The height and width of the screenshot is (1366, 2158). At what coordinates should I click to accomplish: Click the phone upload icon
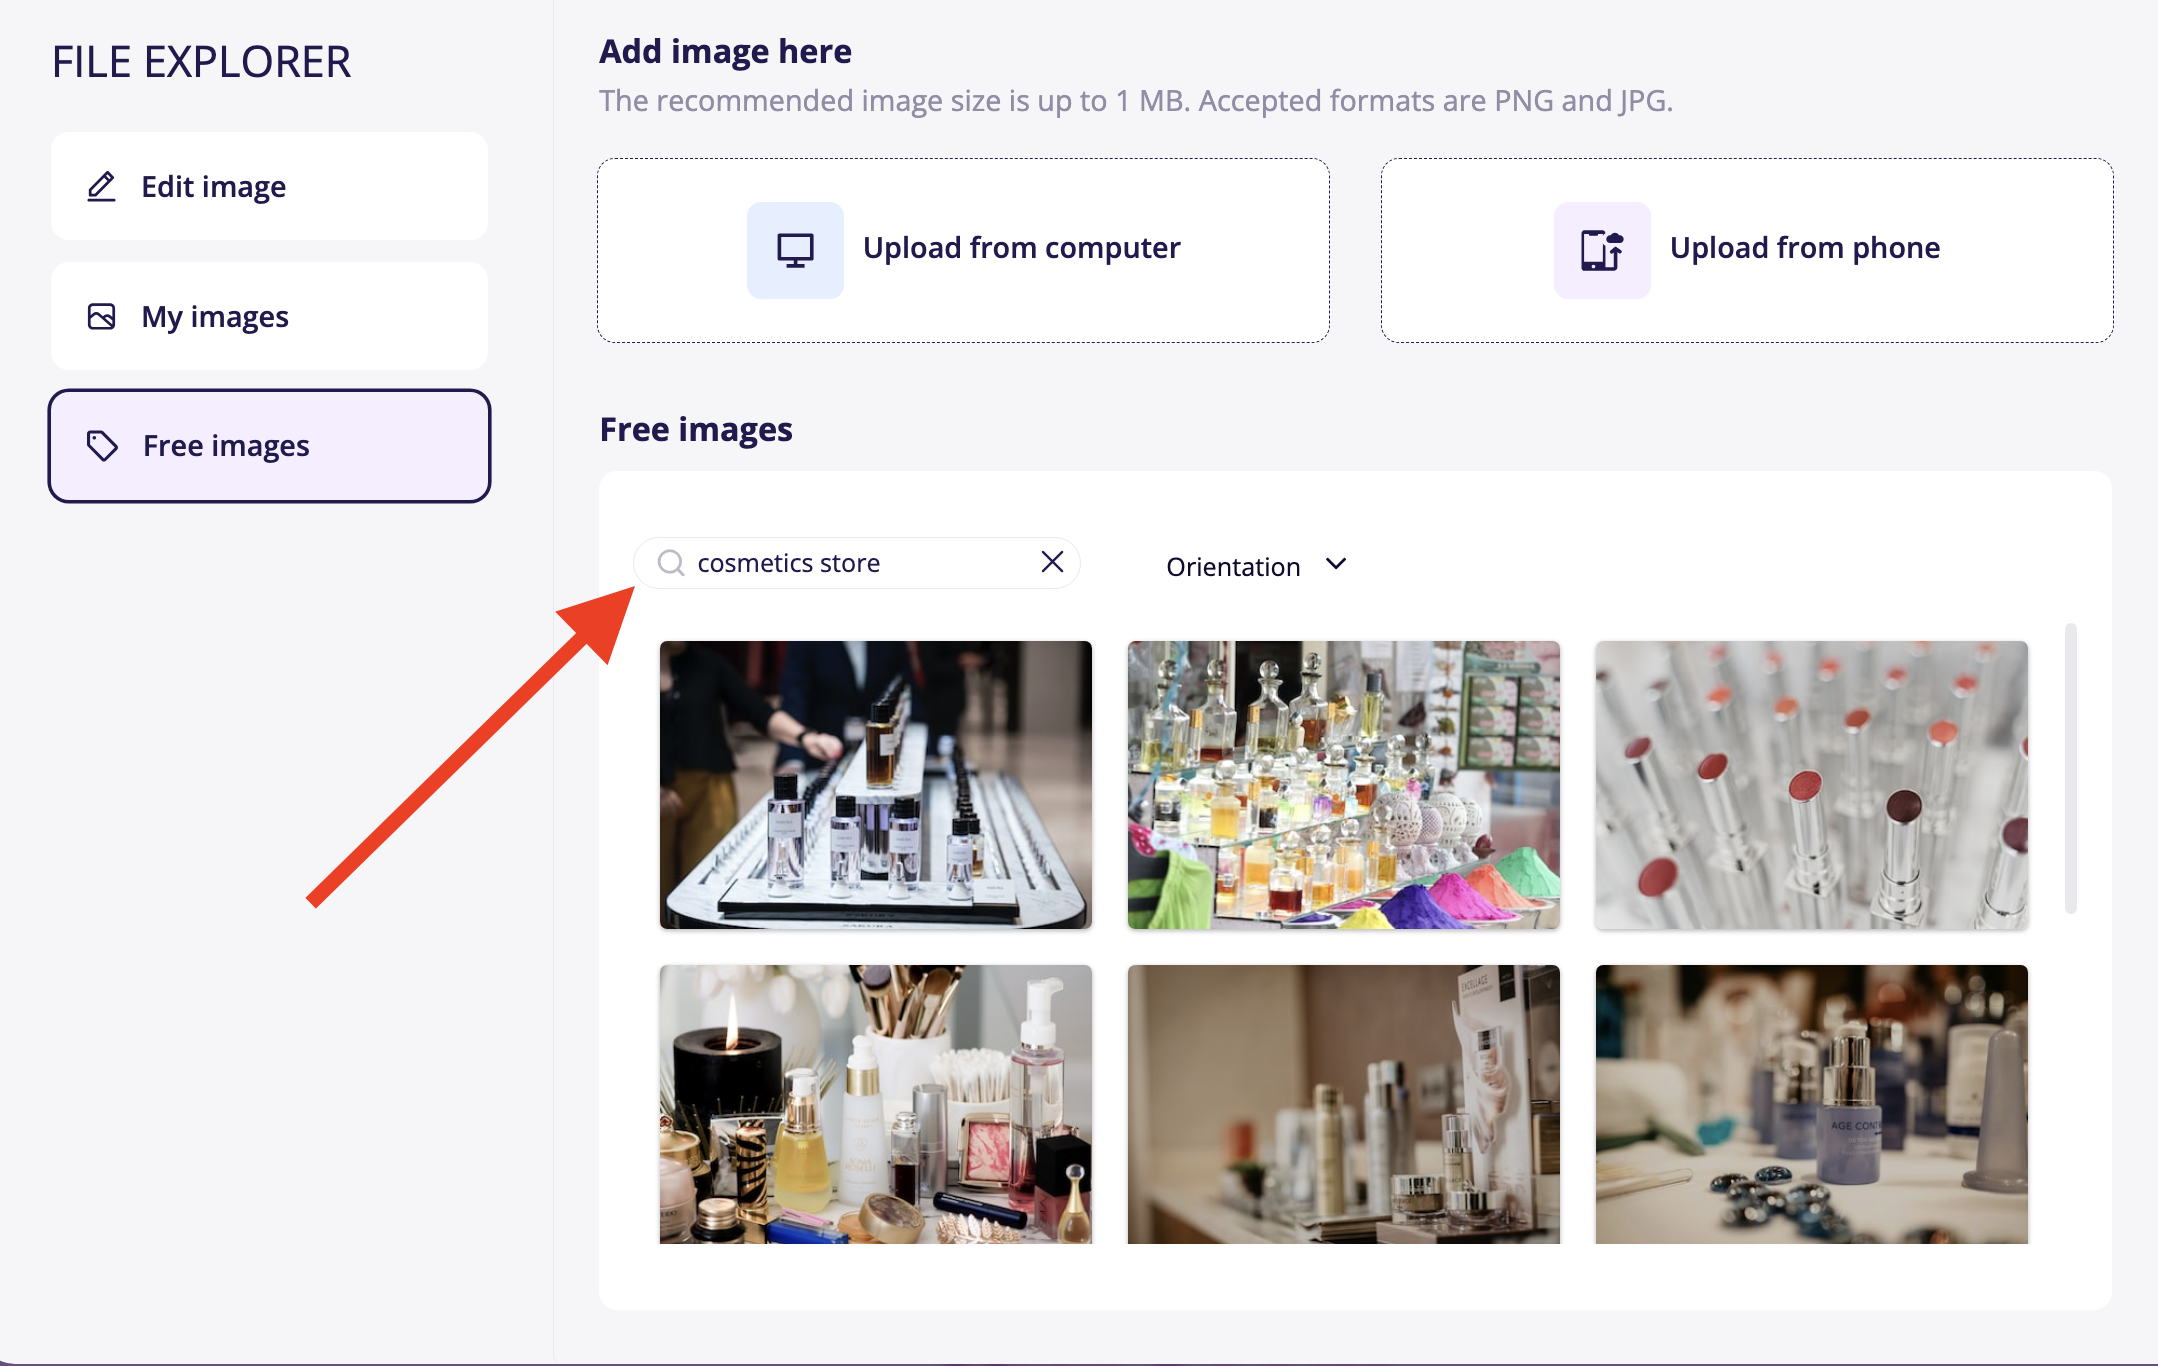click(x=1601, y=250)
